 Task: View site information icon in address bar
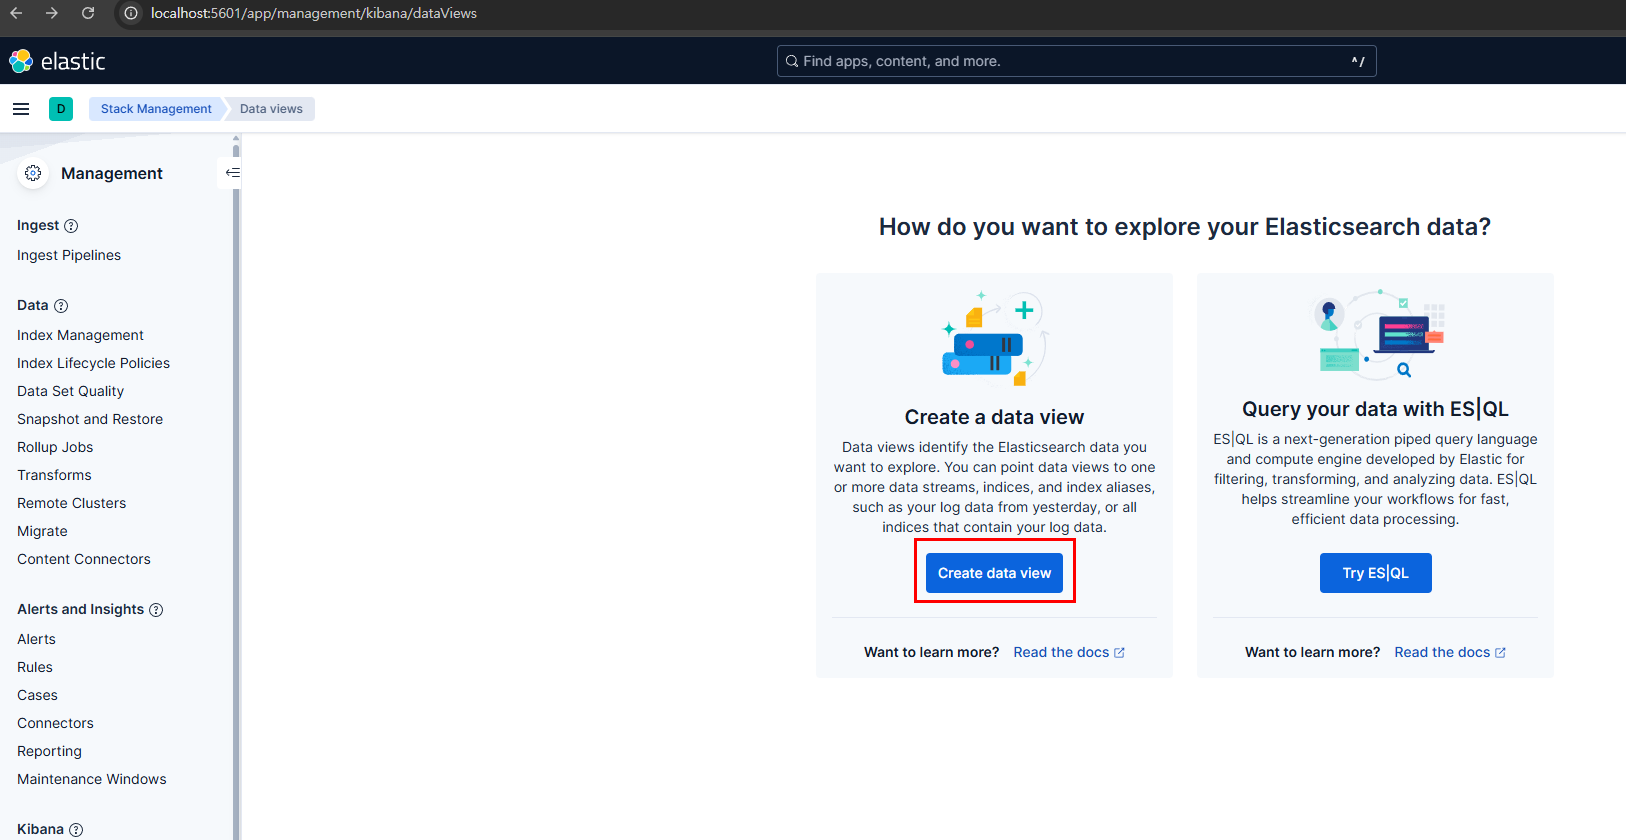pos(130,13)
